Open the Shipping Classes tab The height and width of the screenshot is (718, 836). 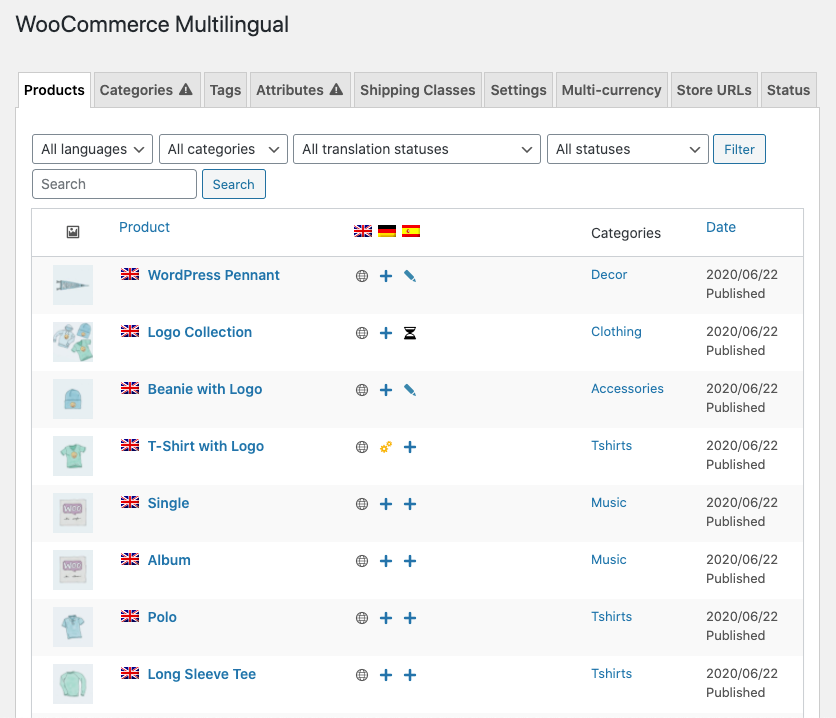[x=417, y=90]
